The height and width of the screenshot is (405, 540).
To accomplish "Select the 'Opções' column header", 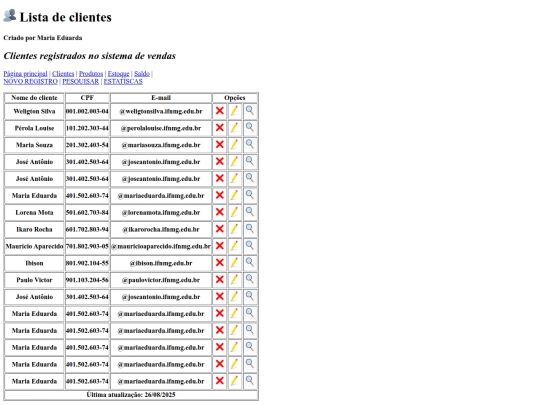I will coord(235,98).
